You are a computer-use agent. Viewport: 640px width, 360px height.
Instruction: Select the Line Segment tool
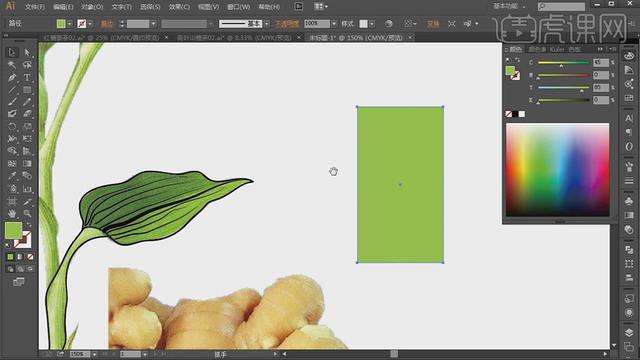point(12,89)
